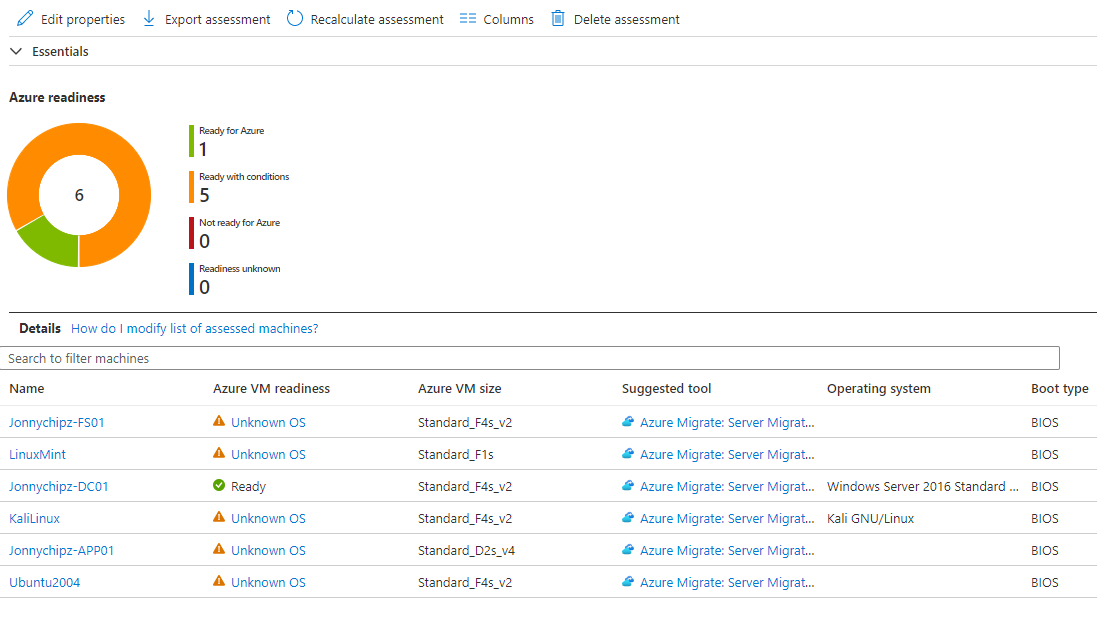Sort by the Azure VM size column header
This screenshot has width=1097, height=624.
[459, 388]
